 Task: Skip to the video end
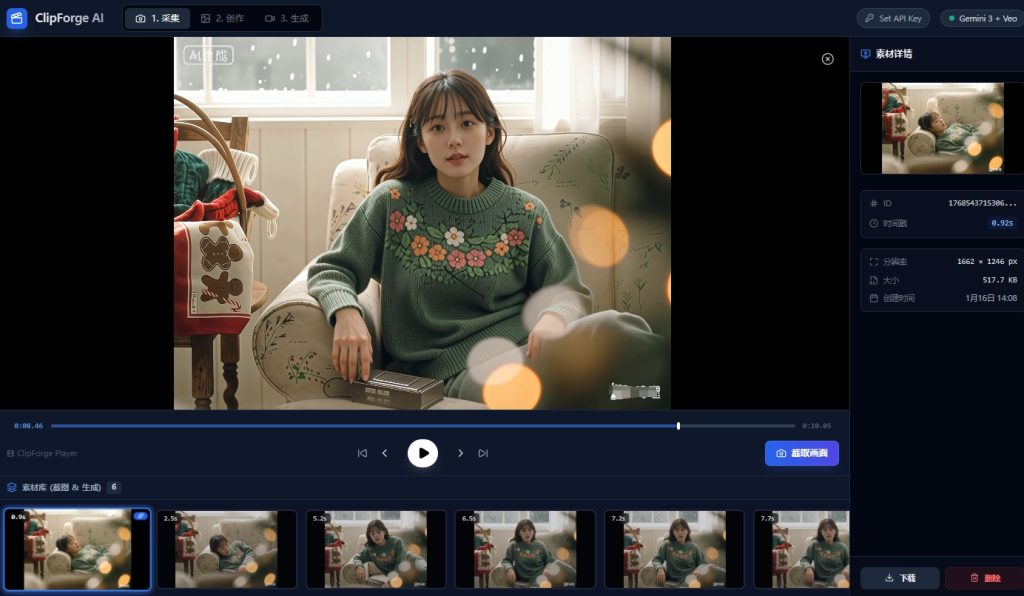tap(484, 452)
